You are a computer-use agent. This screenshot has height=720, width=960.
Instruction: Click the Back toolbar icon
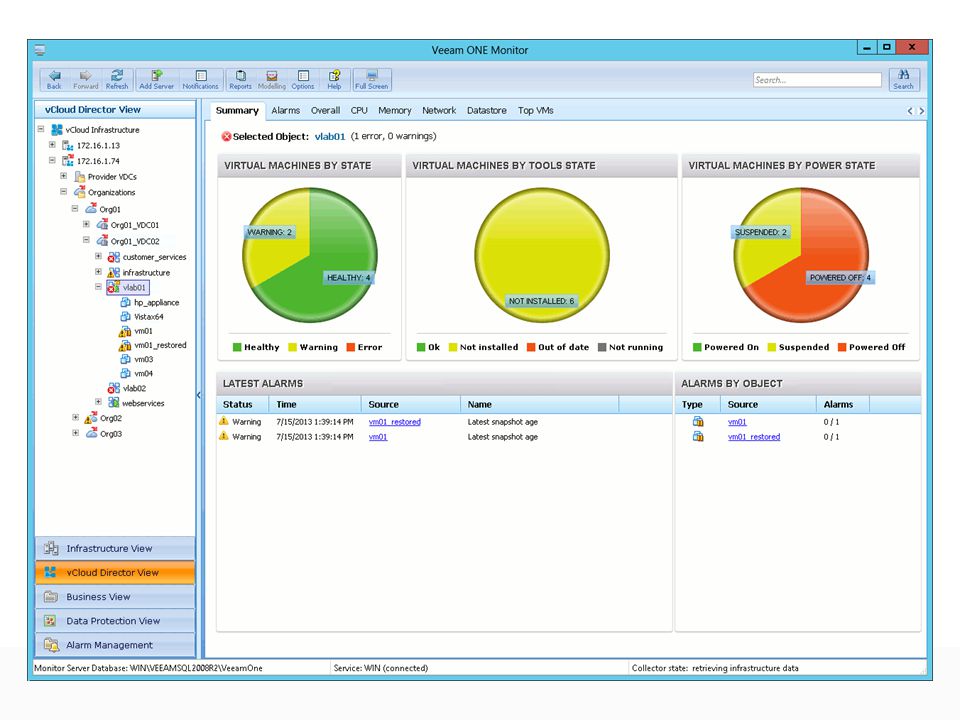(54, 79)
